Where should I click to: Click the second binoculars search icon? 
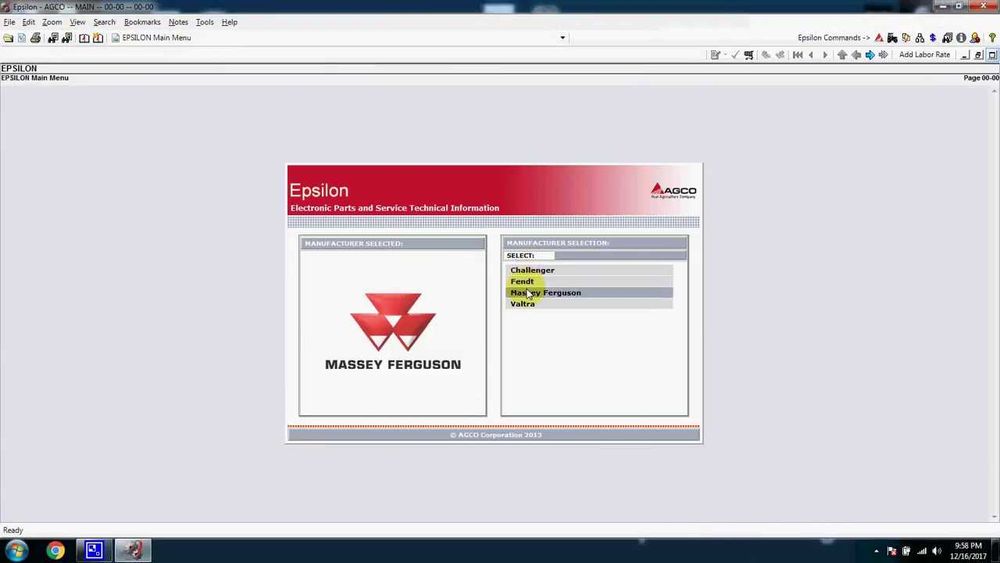(x=67, y=38)
